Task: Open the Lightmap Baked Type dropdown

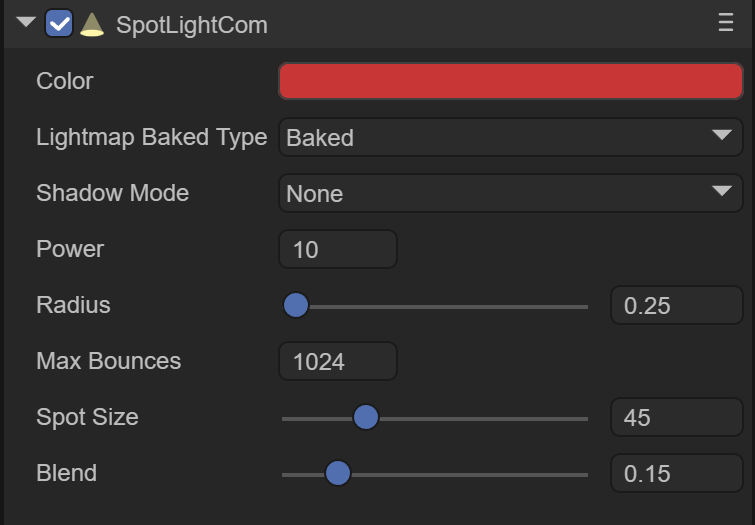Action: click(x=510, y=137)
